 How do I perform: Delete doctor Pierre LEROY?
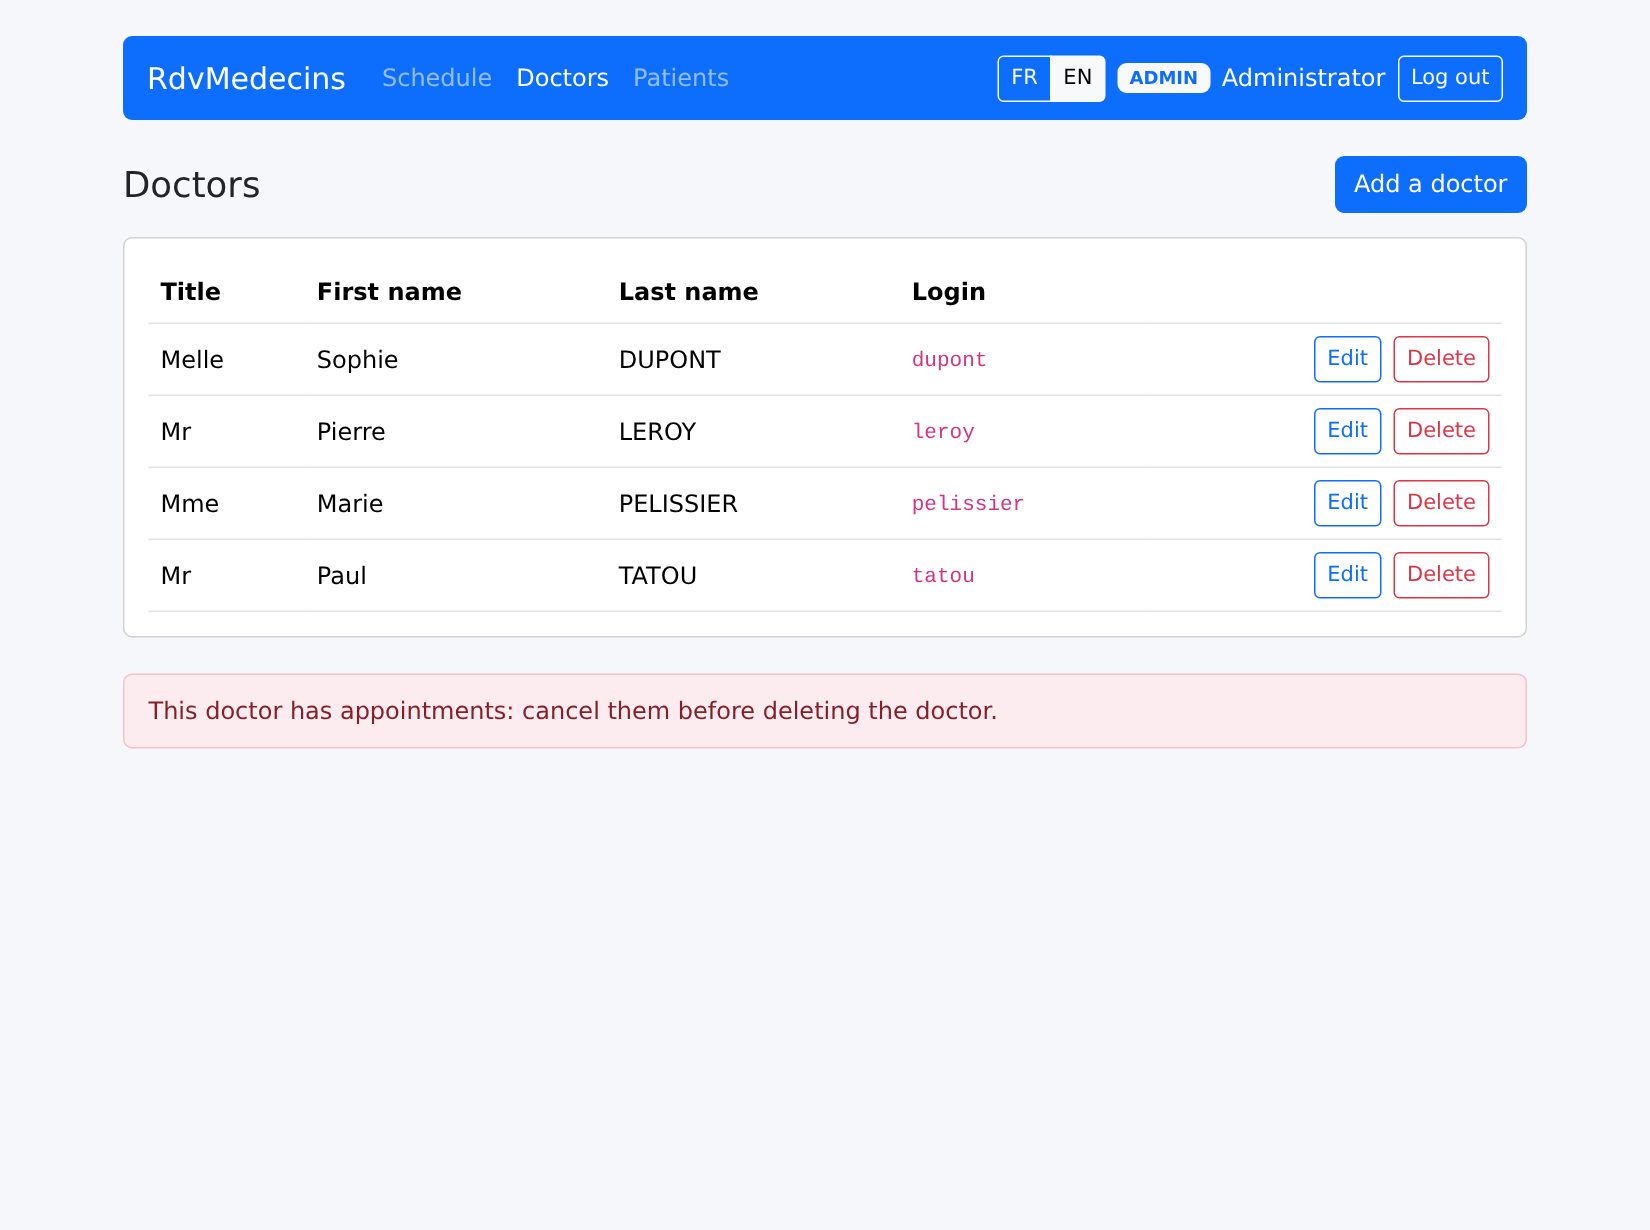[x=1441, y=431]
